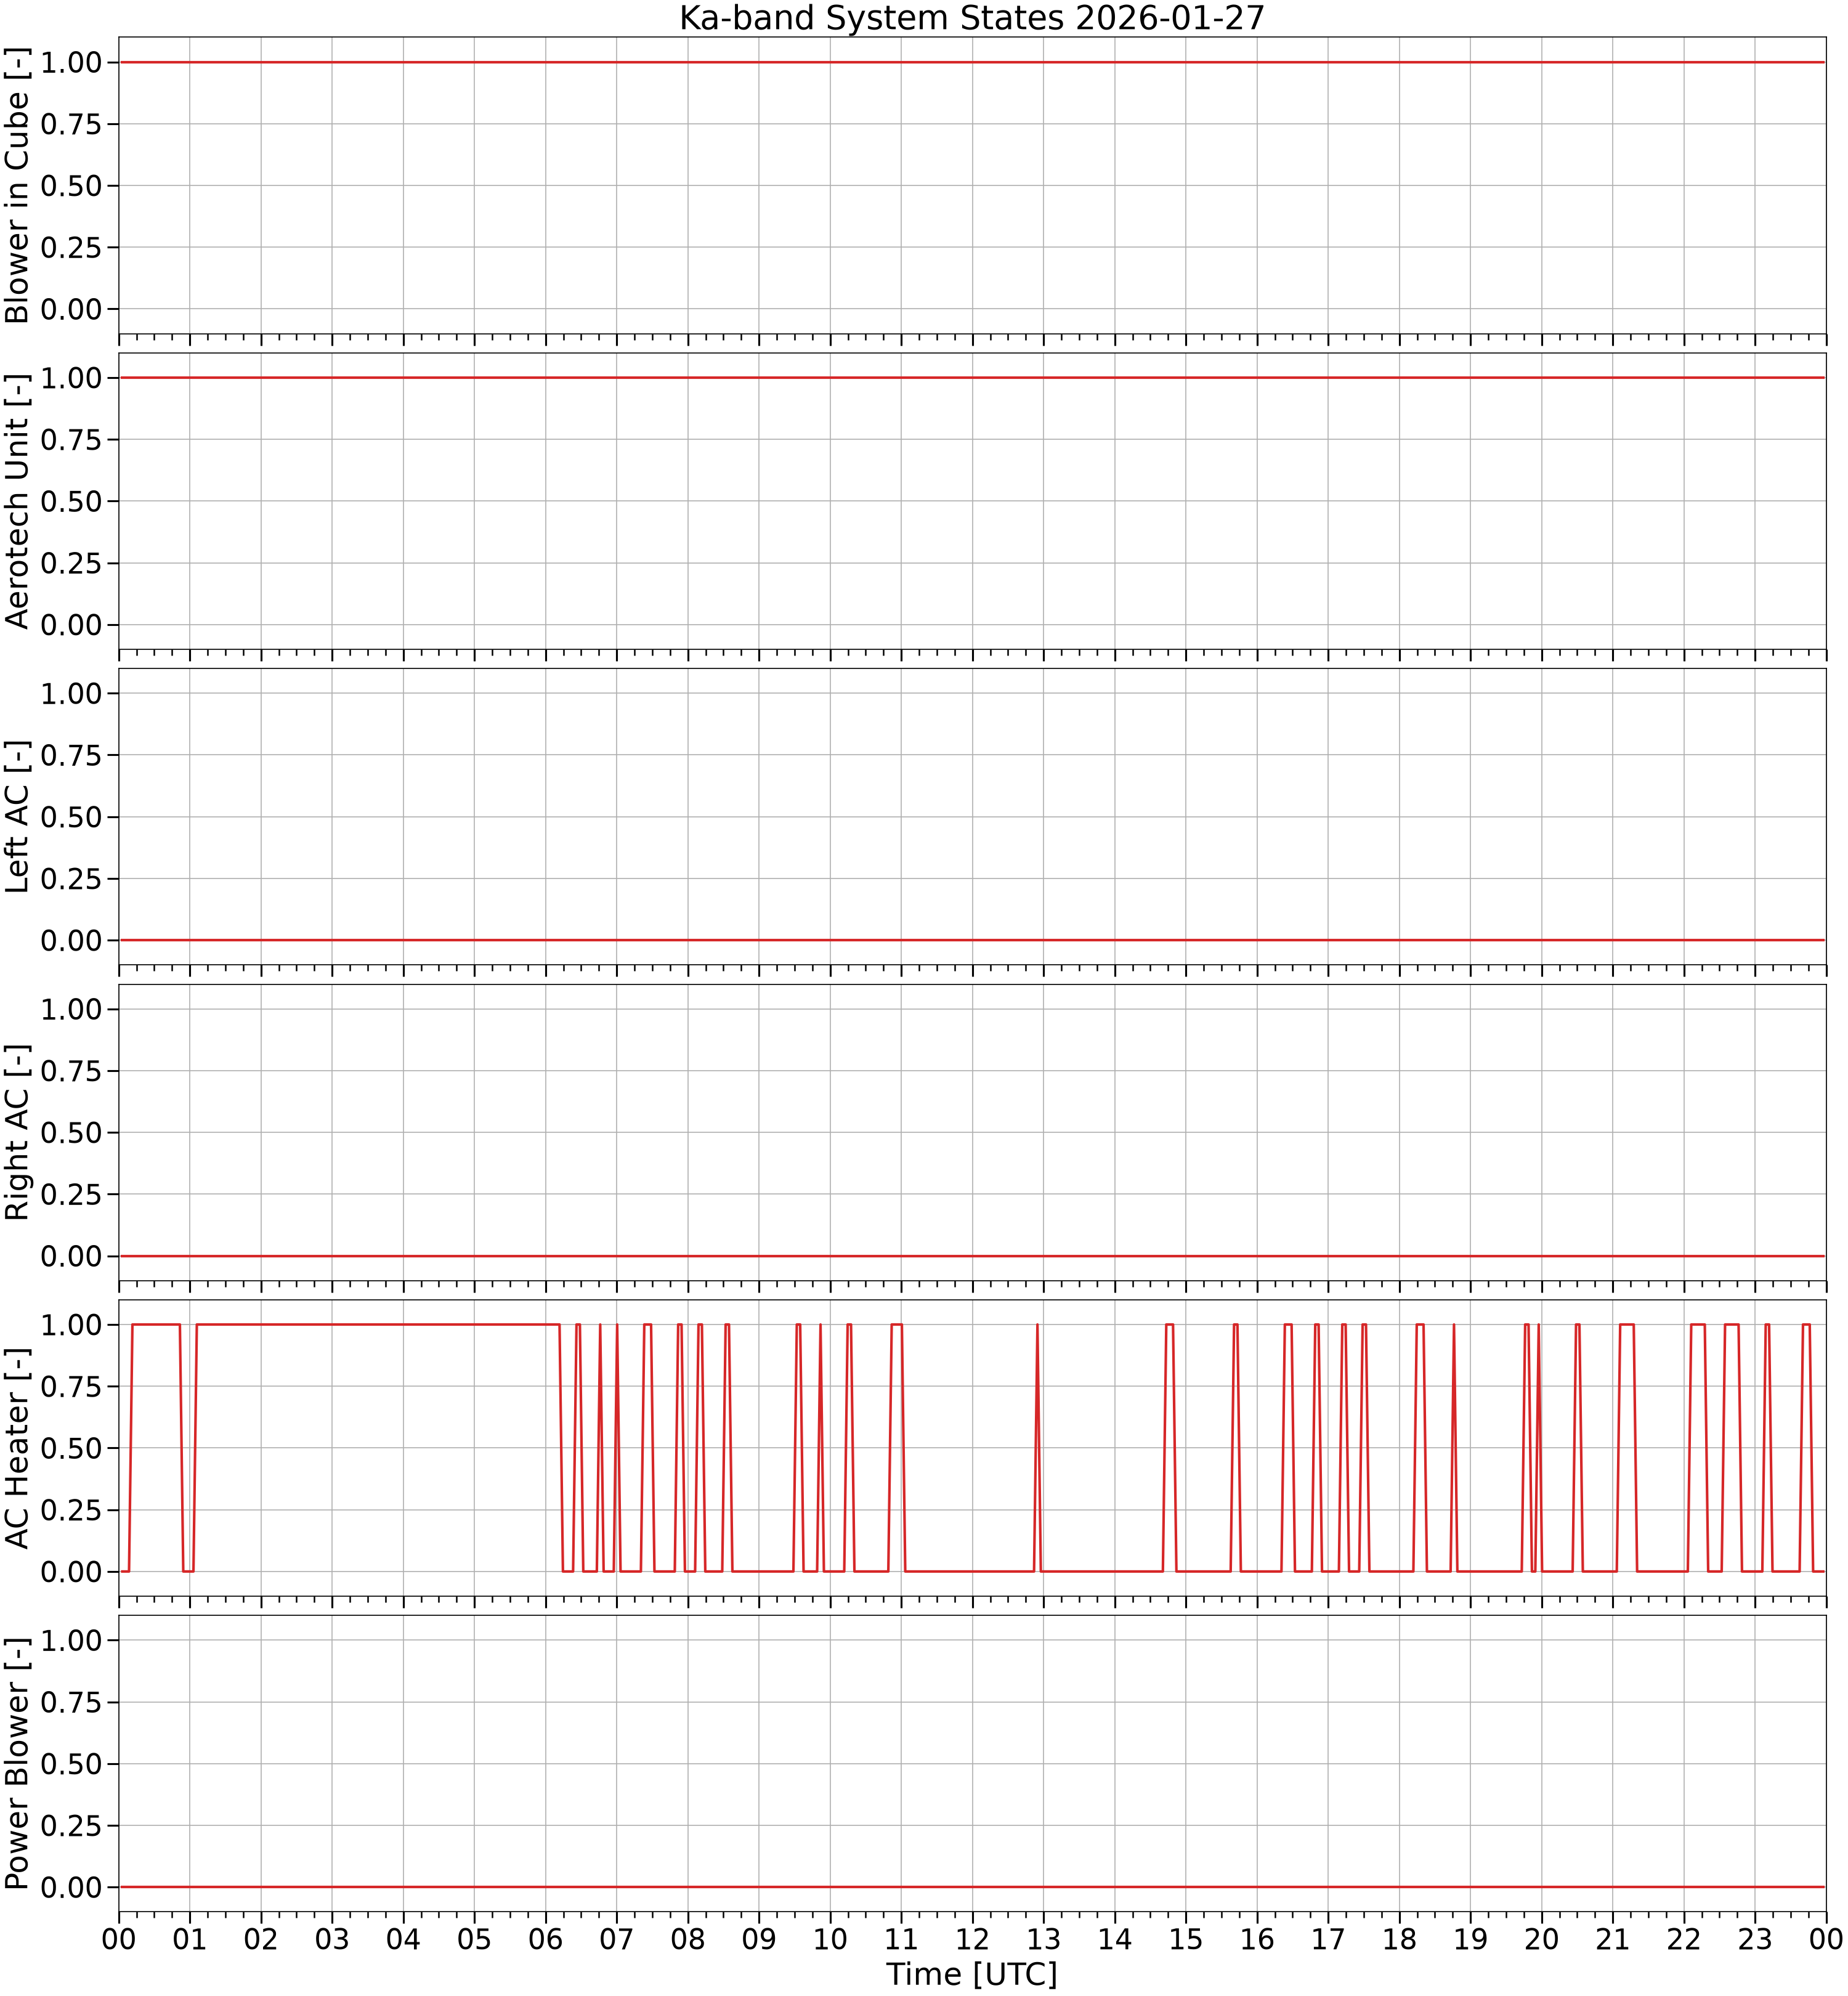Image resolution: width=1848 pixels, height=1996 pixels.
Task: Click the Time [UTC] x-axis label
Action: point(972,1974)
